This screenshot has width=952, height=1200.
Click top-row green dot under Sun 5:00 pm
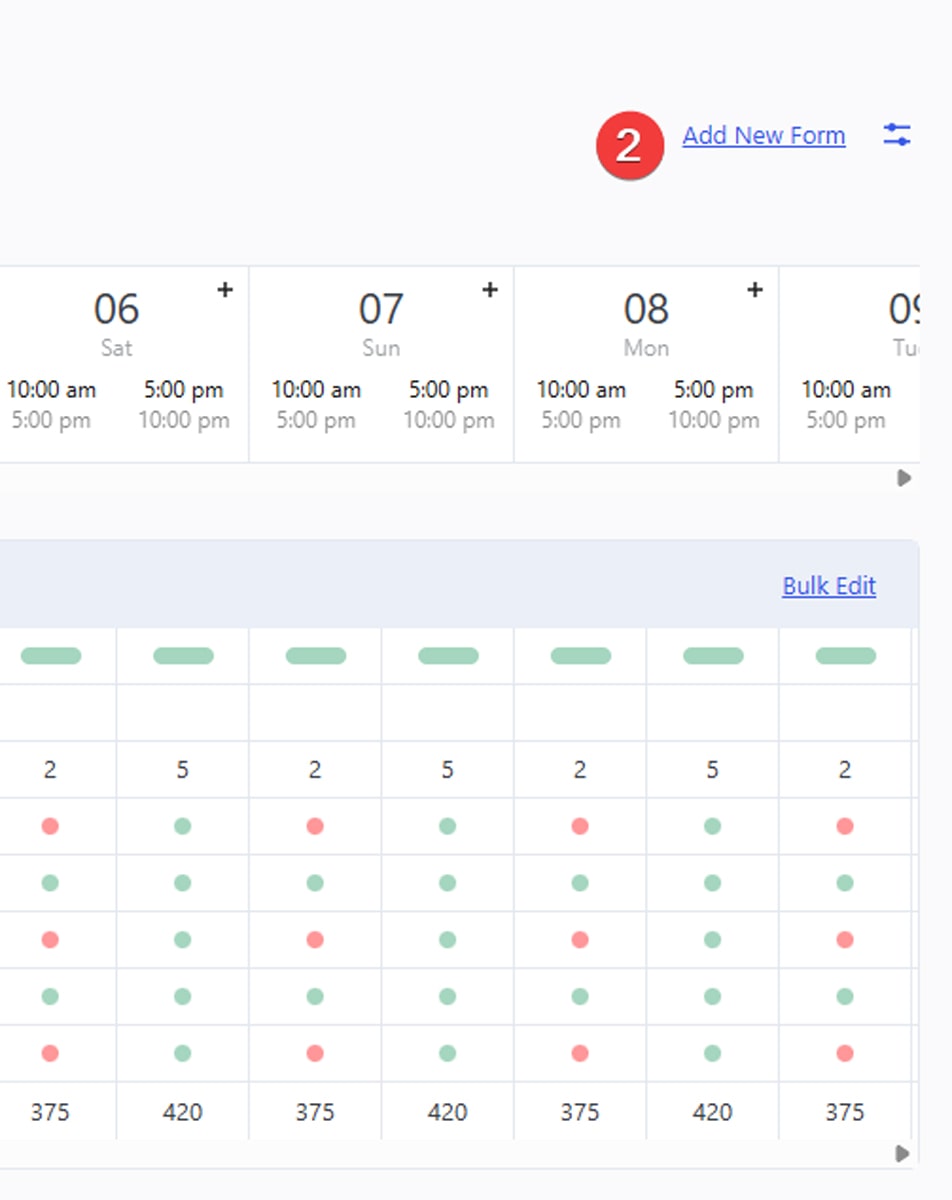(447, 826)
